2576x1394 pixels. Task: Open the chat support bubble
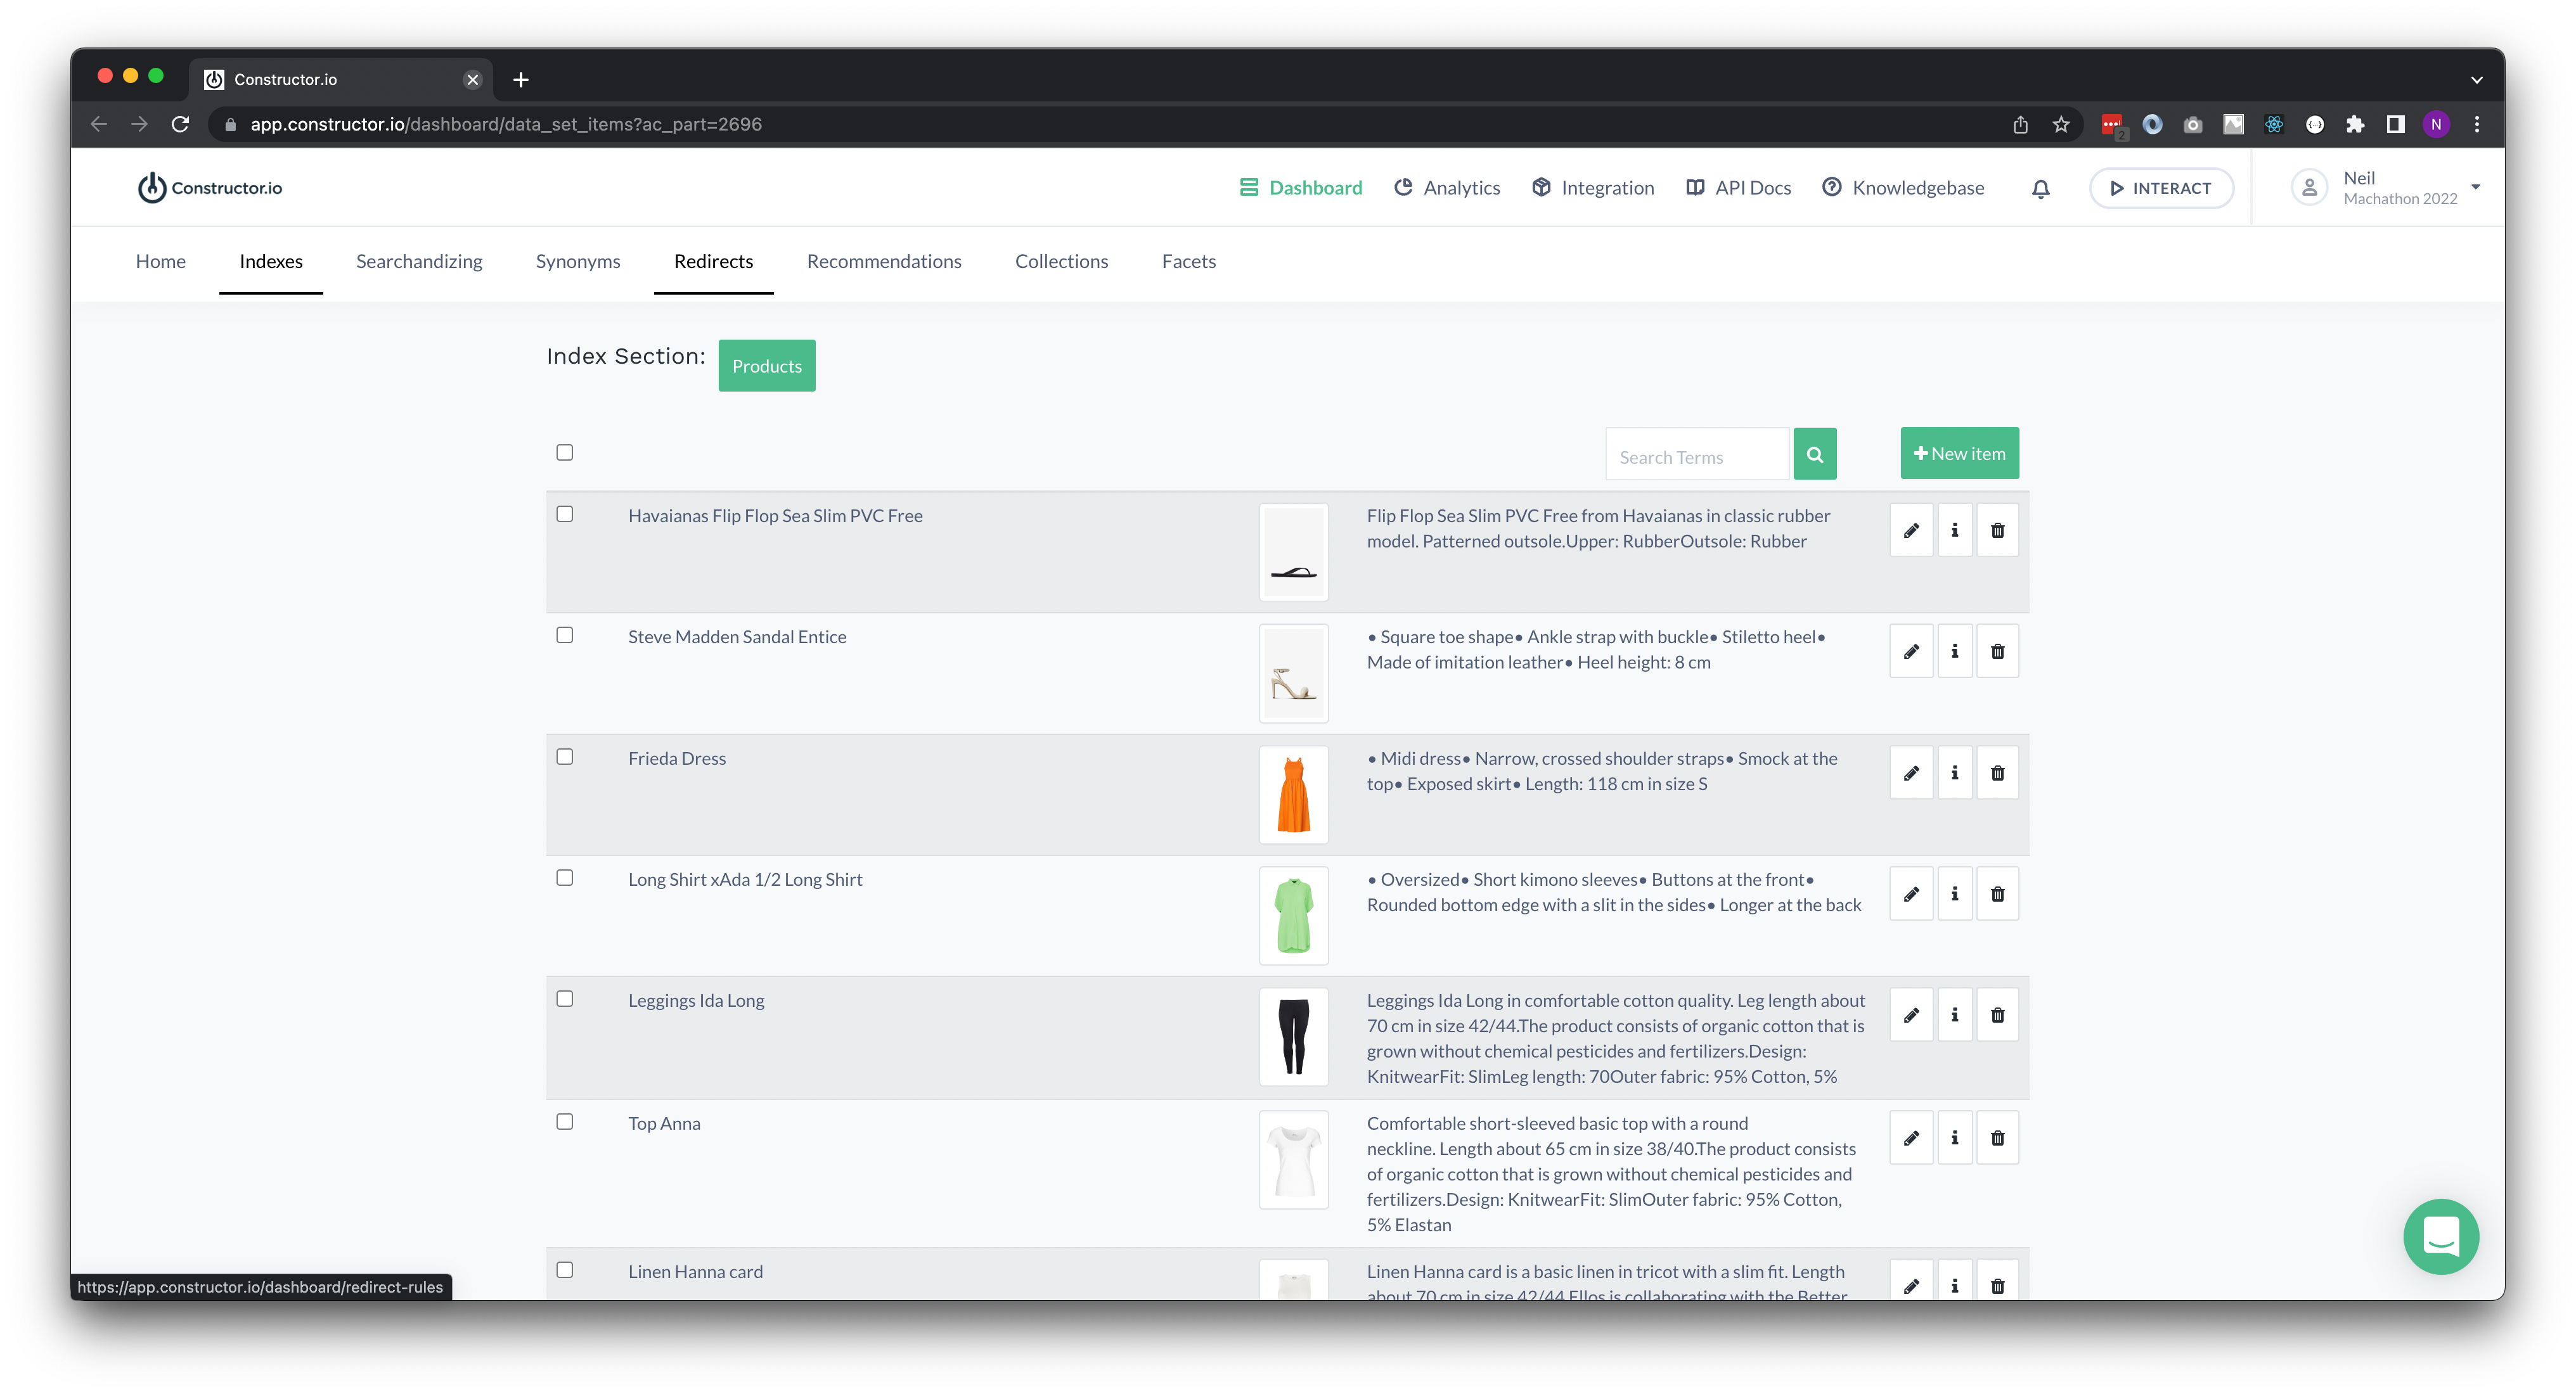coord(2440,1237)
